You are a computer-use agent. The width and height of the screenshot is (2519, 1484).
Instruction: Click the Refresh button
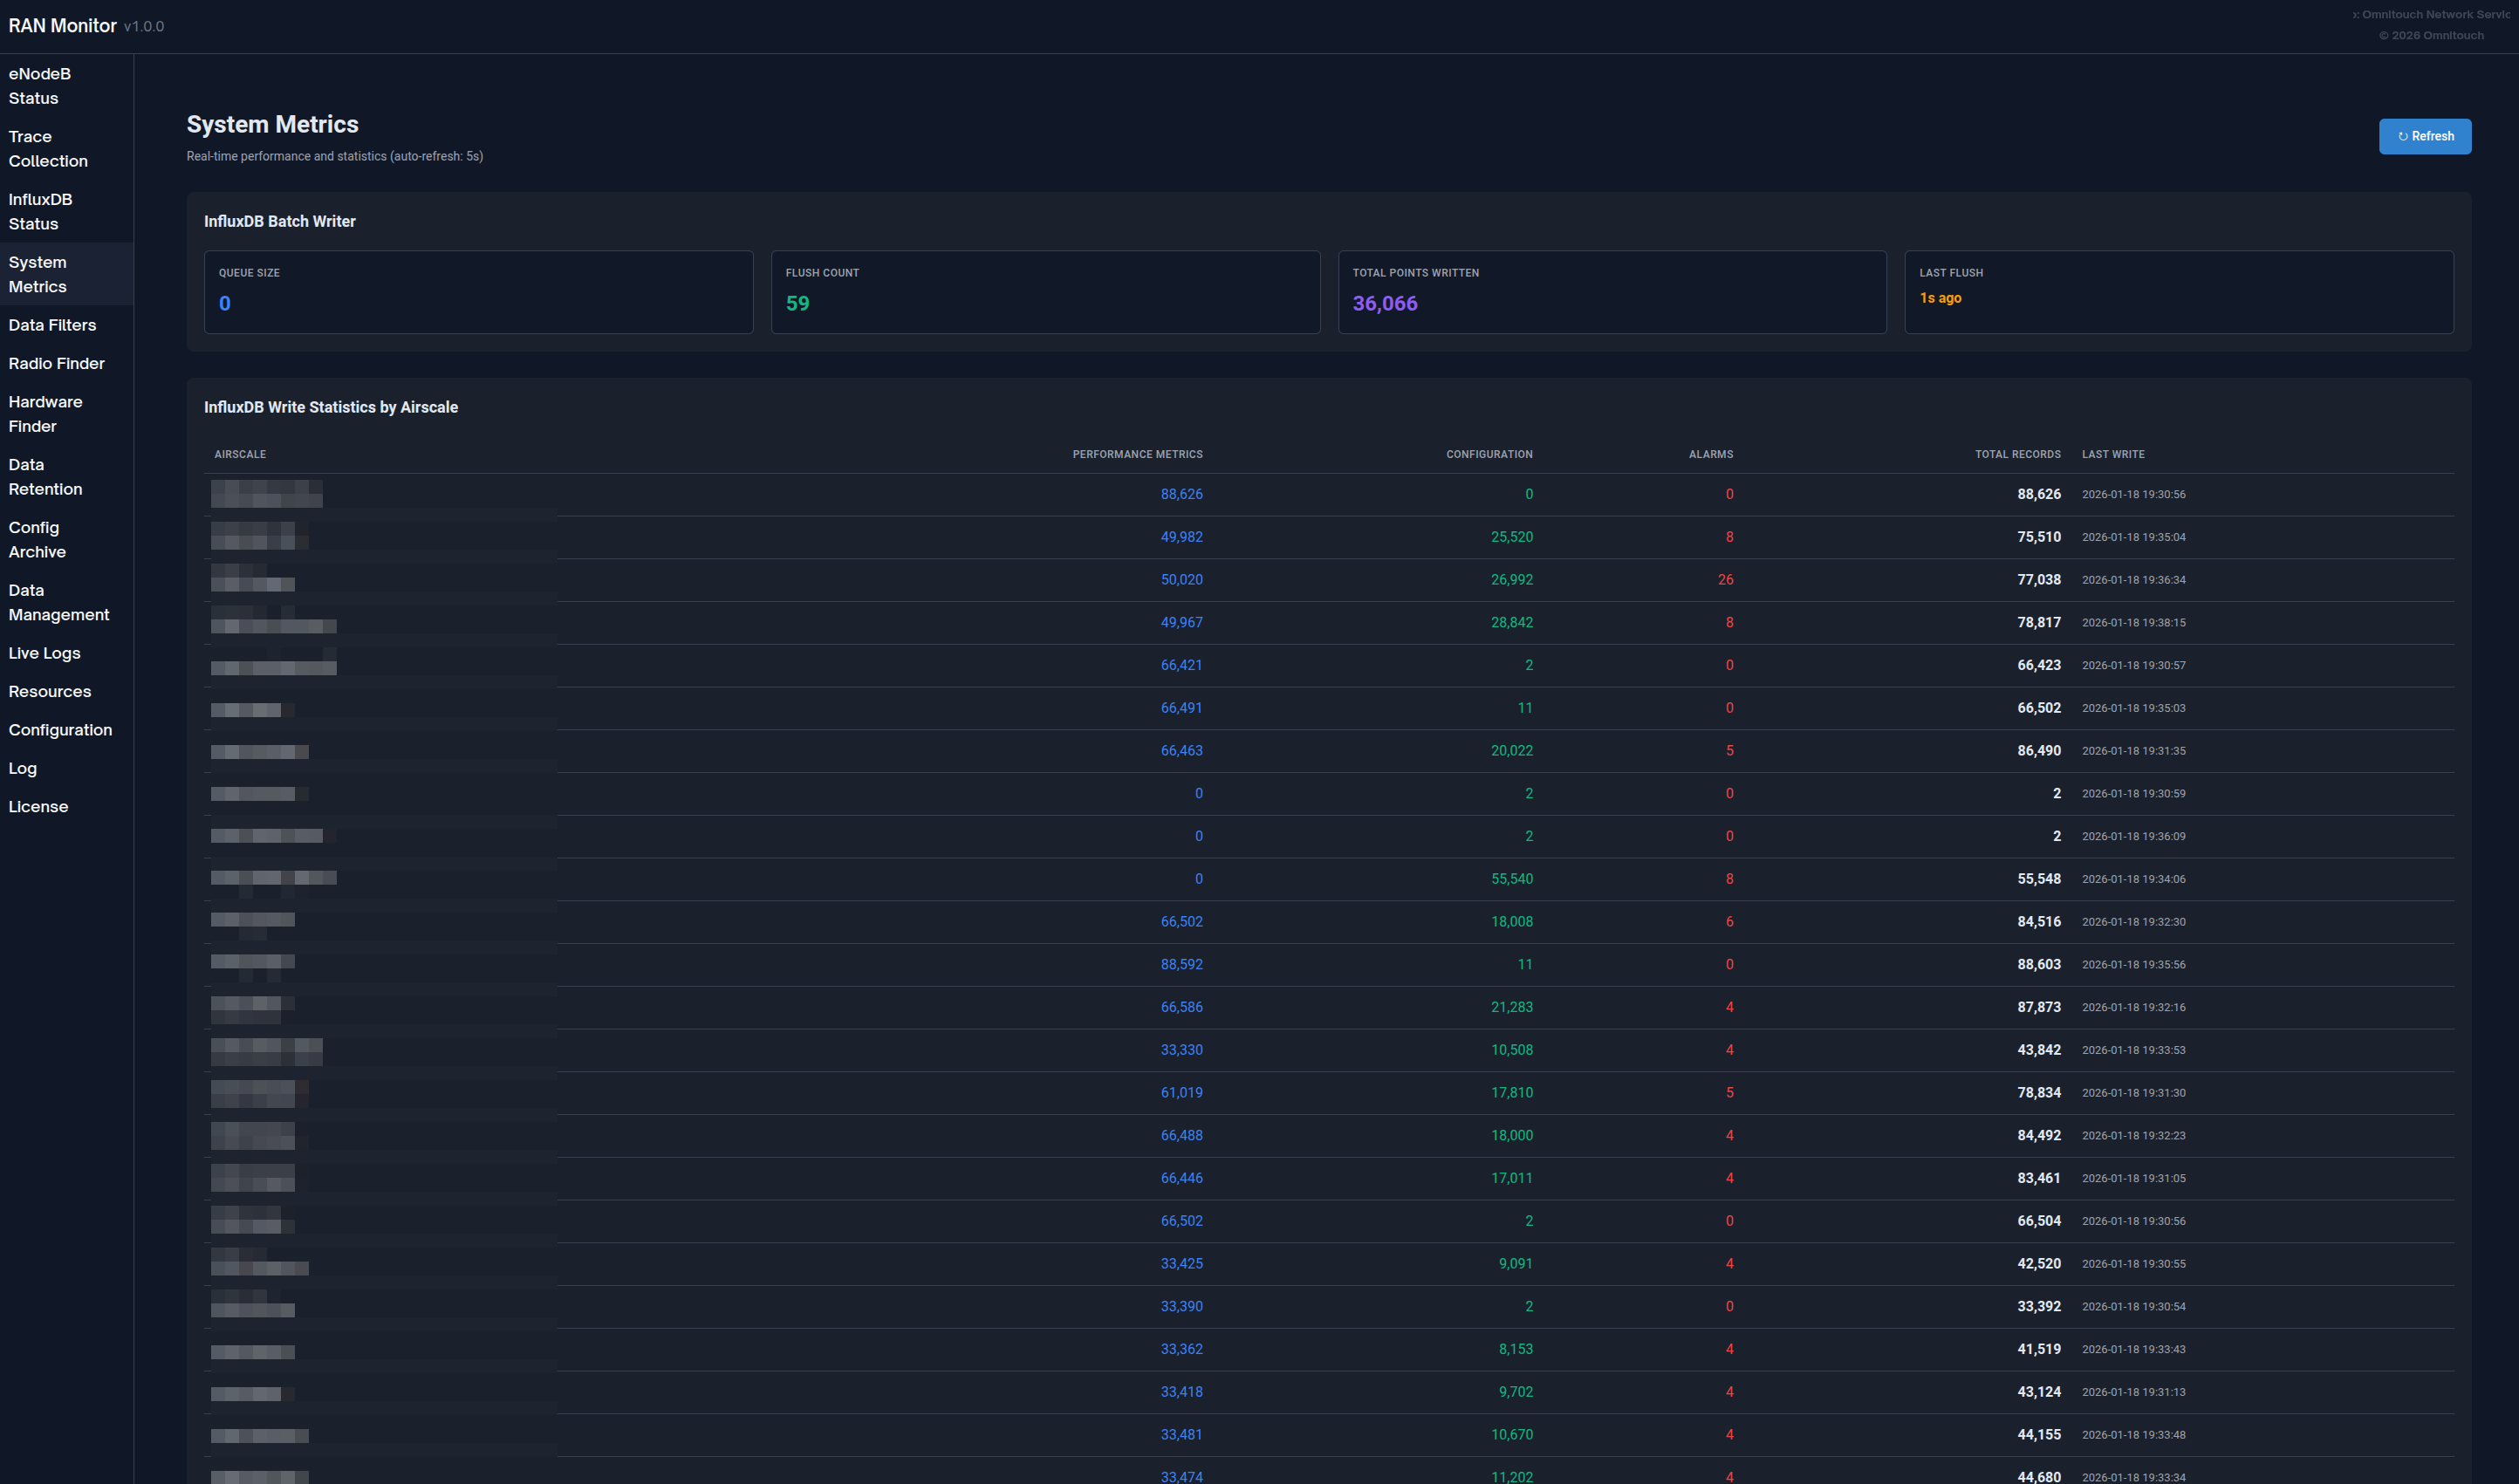2423,136
